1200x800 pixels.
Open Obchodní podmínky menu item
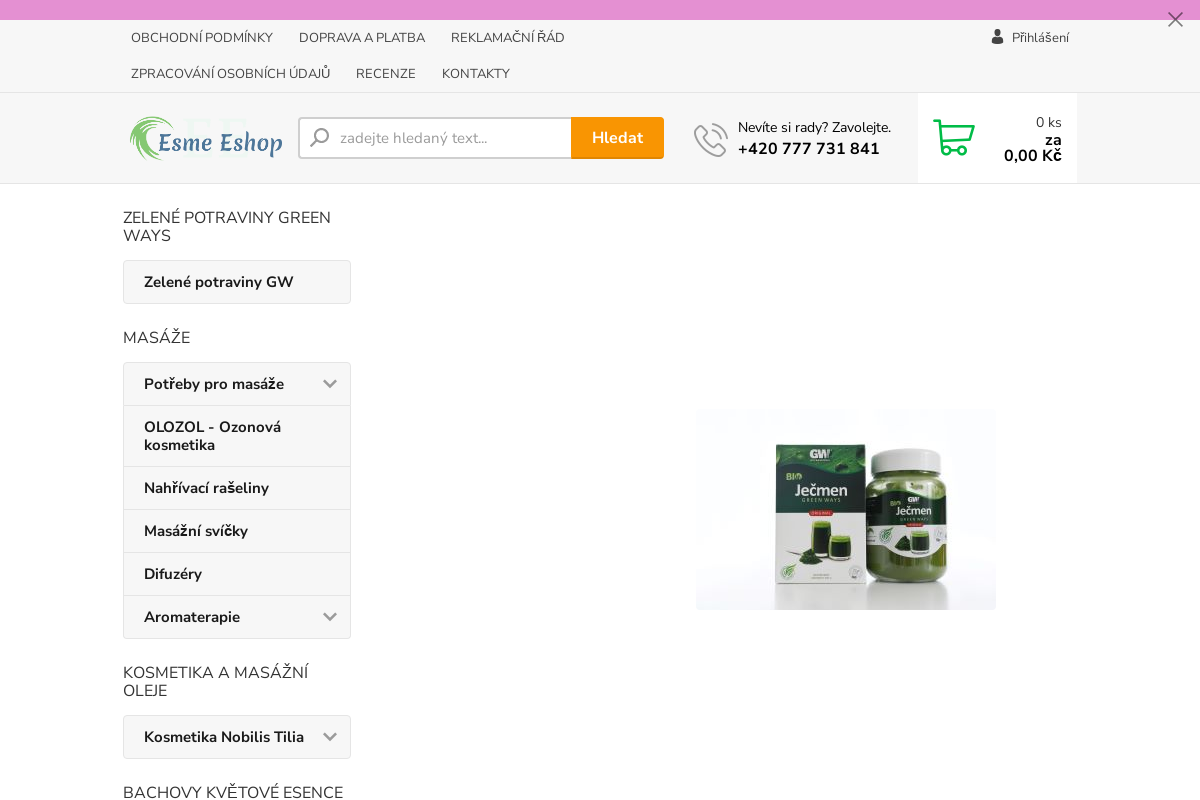[x=202, y=38]
